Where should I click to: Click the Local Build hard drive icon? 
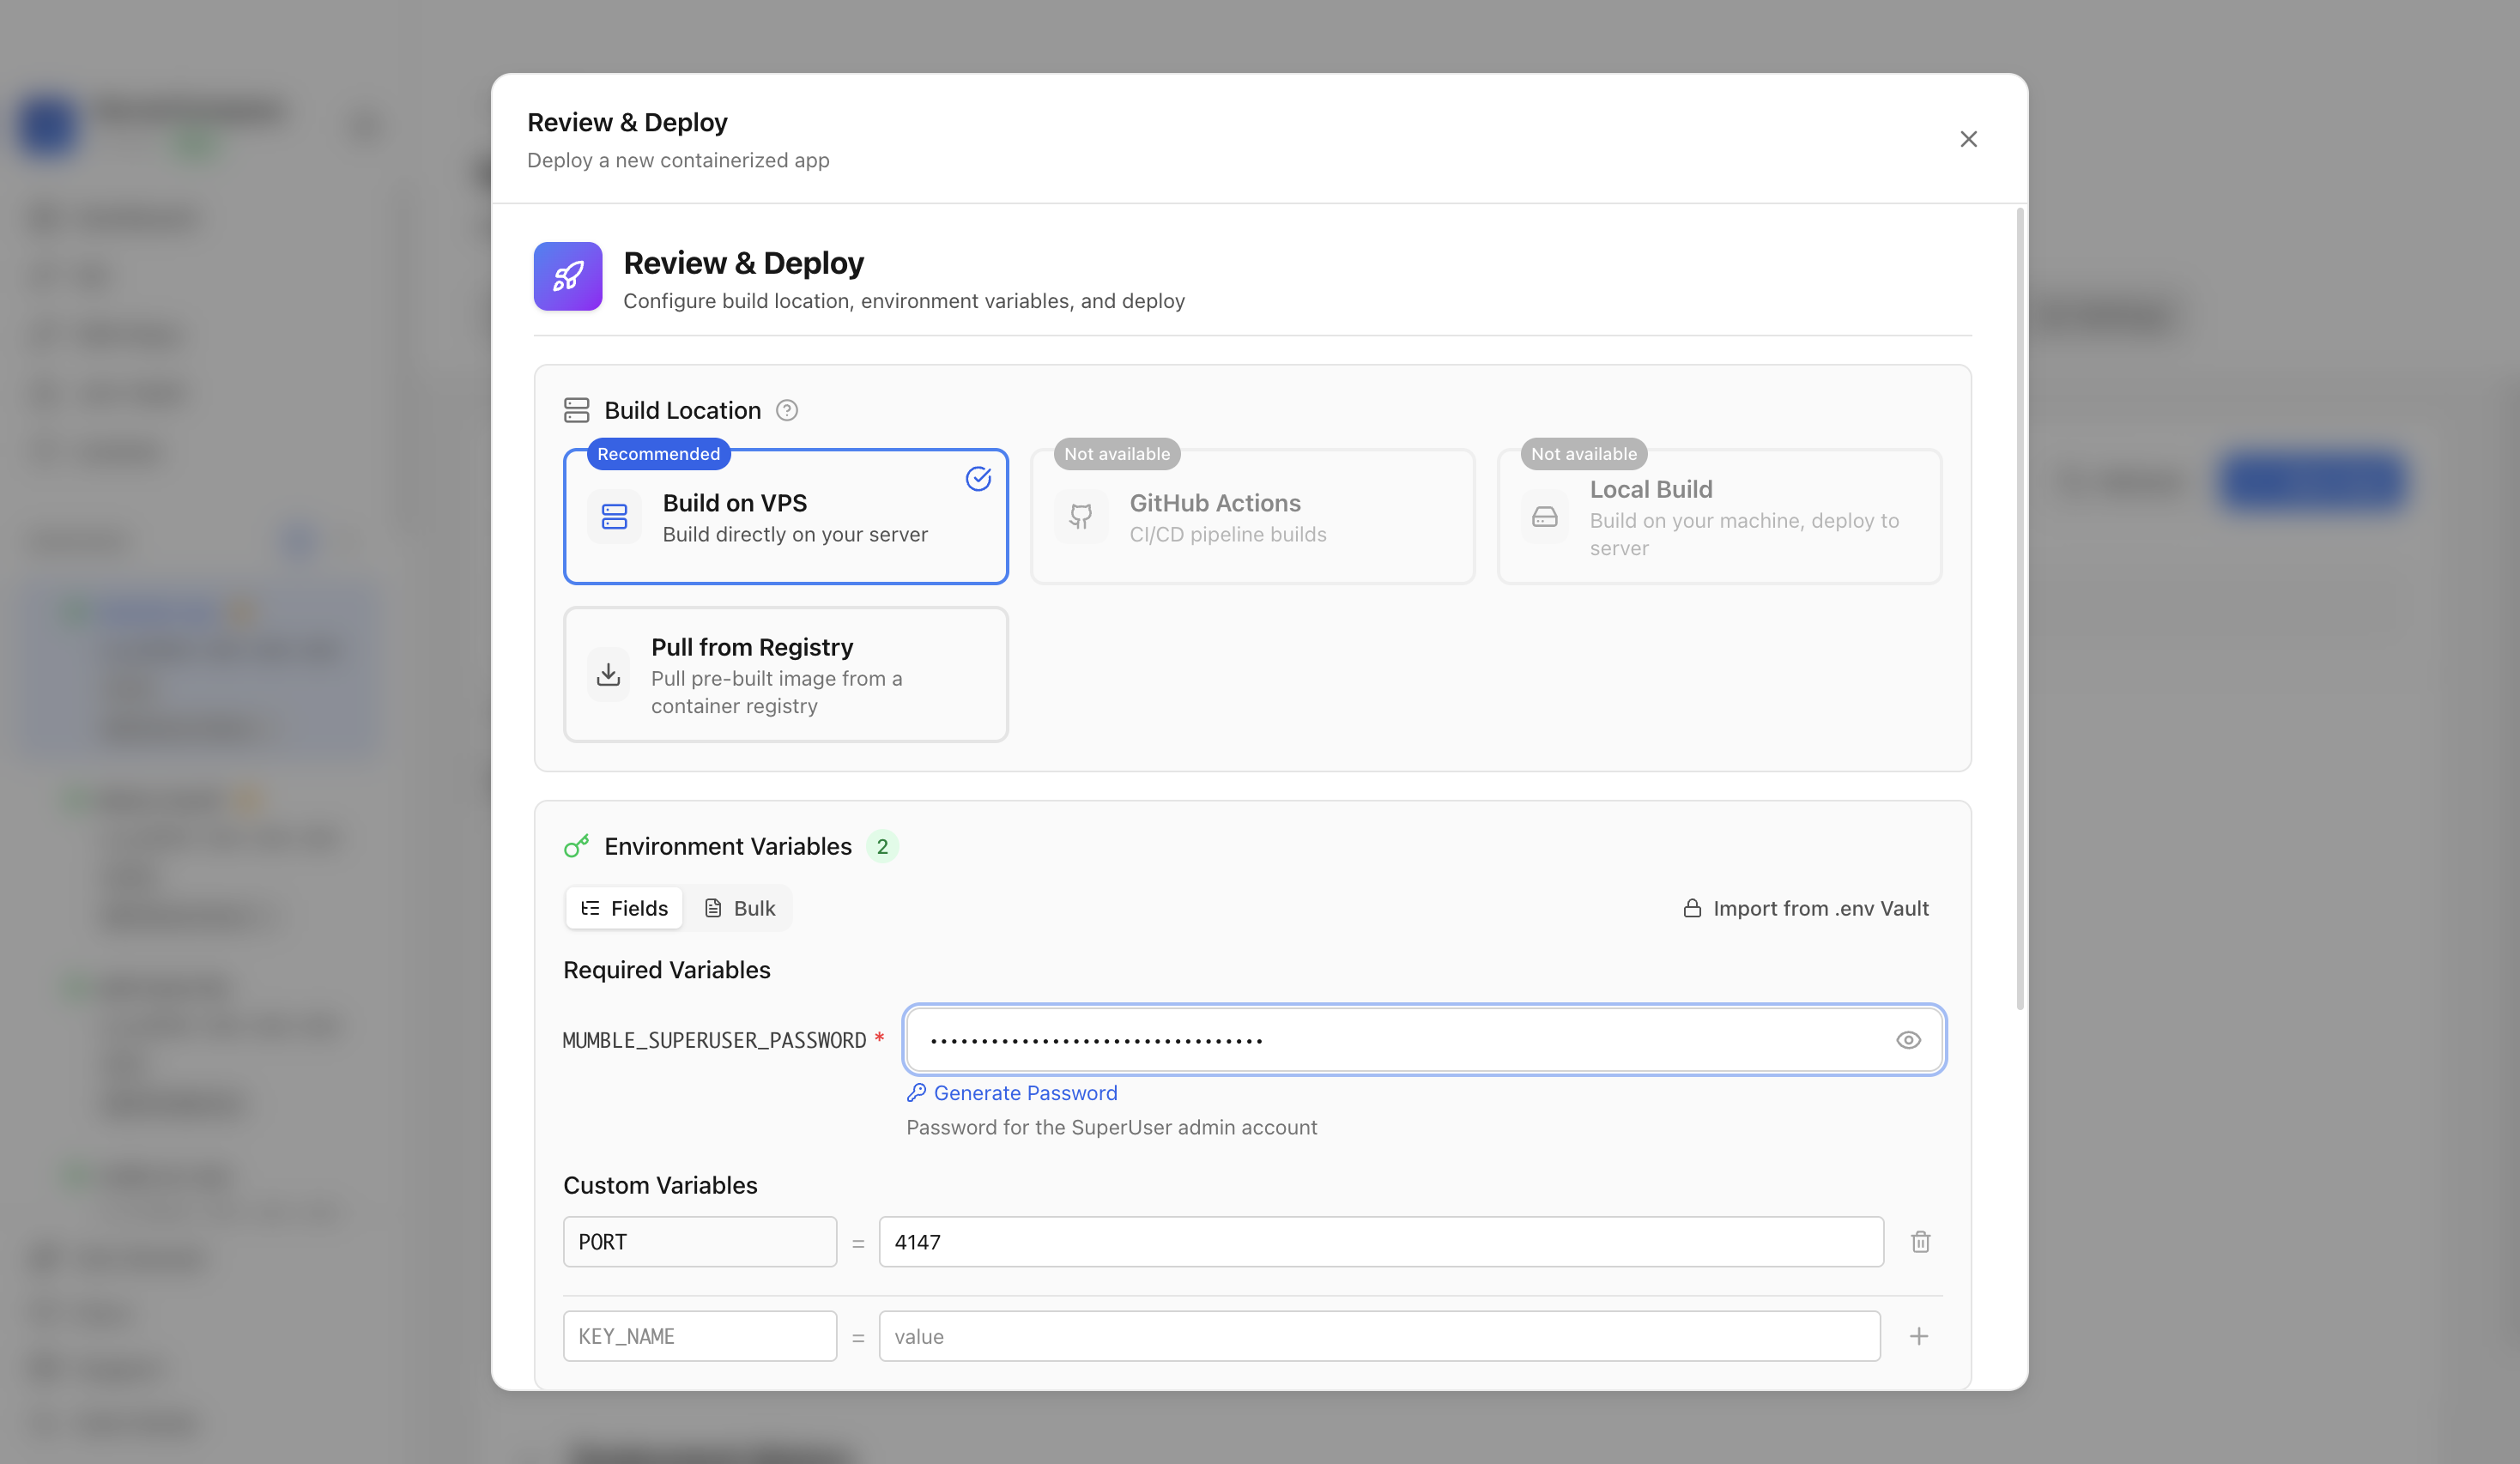click(1545, 516)
